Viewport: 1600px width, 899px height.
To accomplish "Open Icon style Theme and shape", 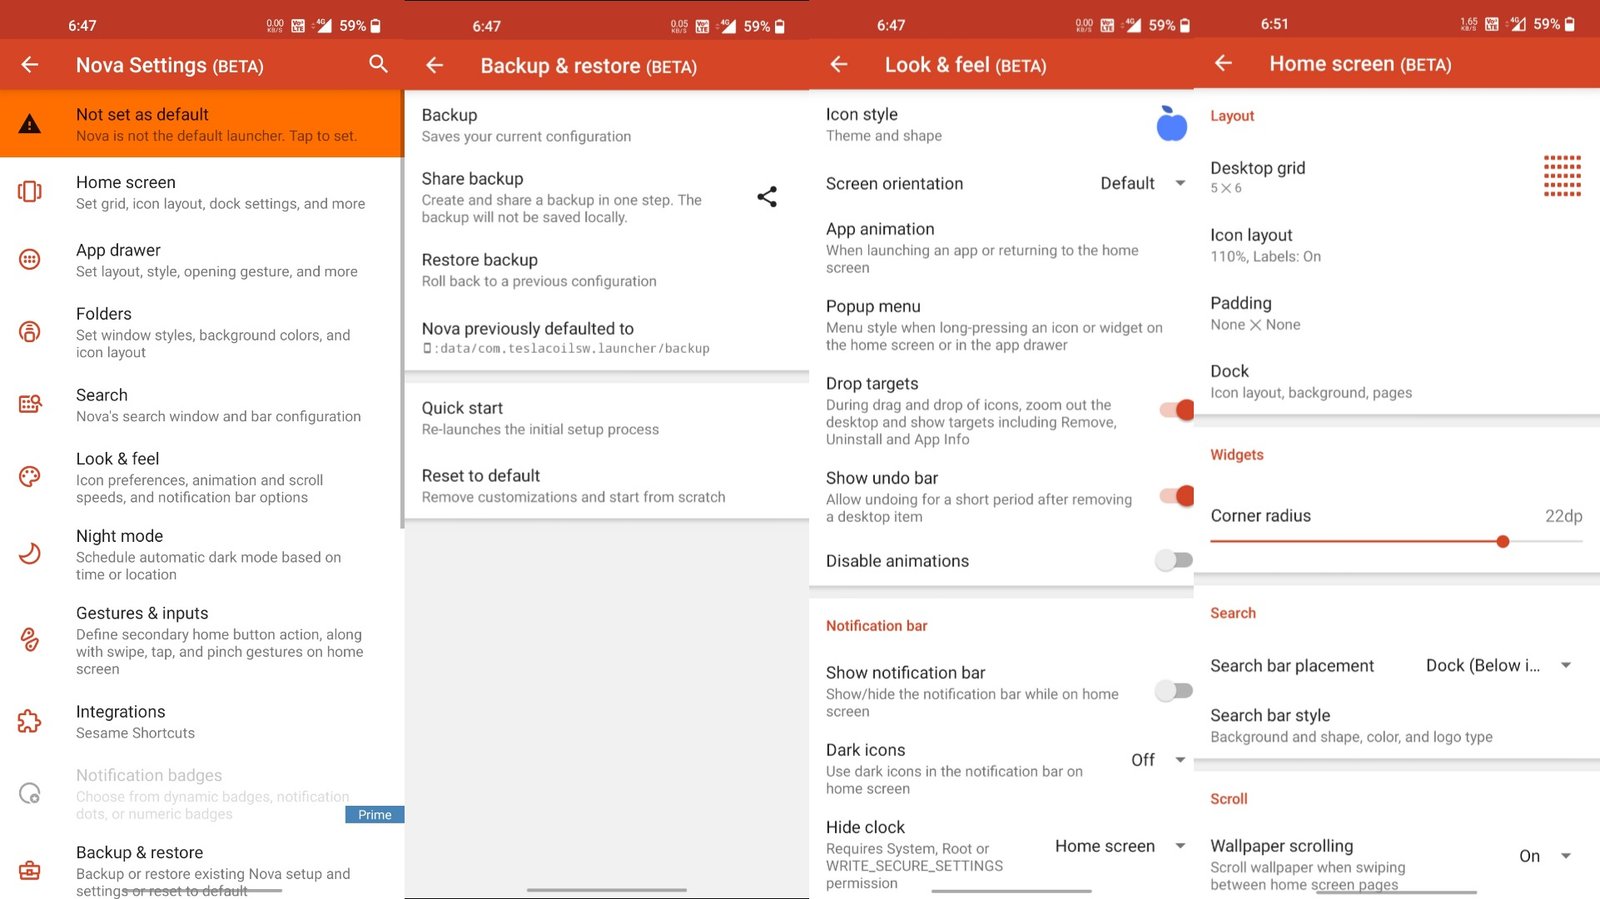I will click(x=1001, y=124).
